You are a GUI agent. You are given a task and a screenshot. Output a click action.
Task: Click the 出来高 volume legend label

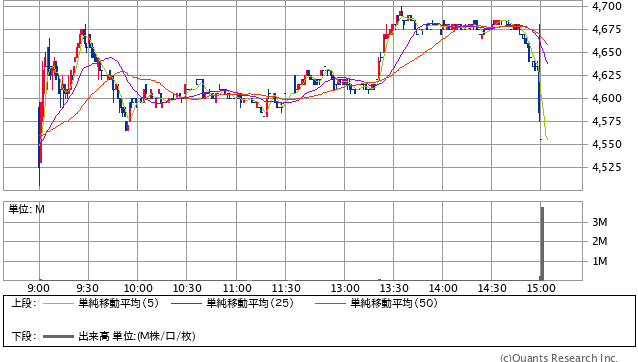pos(94,336)
